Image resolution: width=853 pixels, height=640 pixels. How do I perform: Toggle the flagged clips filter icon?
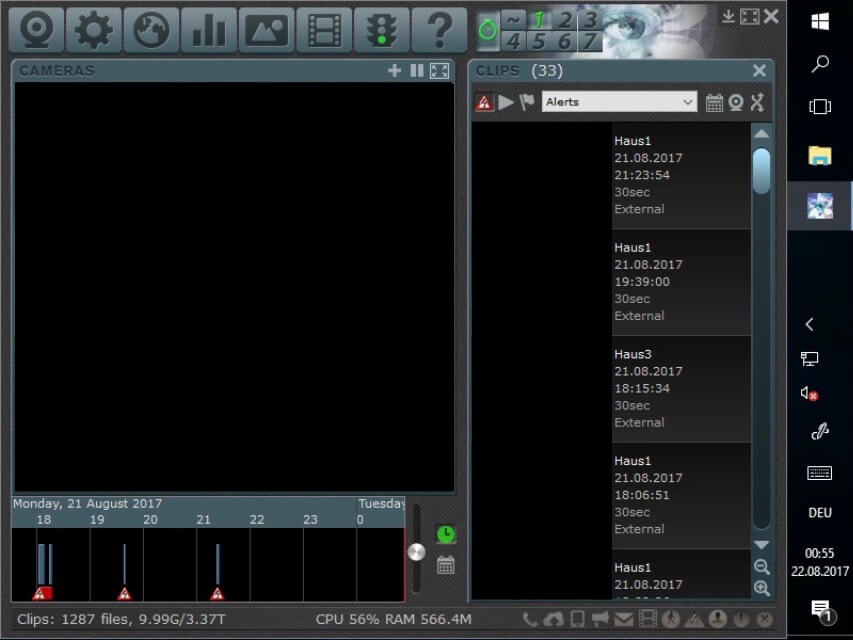(x=527, y=102)
